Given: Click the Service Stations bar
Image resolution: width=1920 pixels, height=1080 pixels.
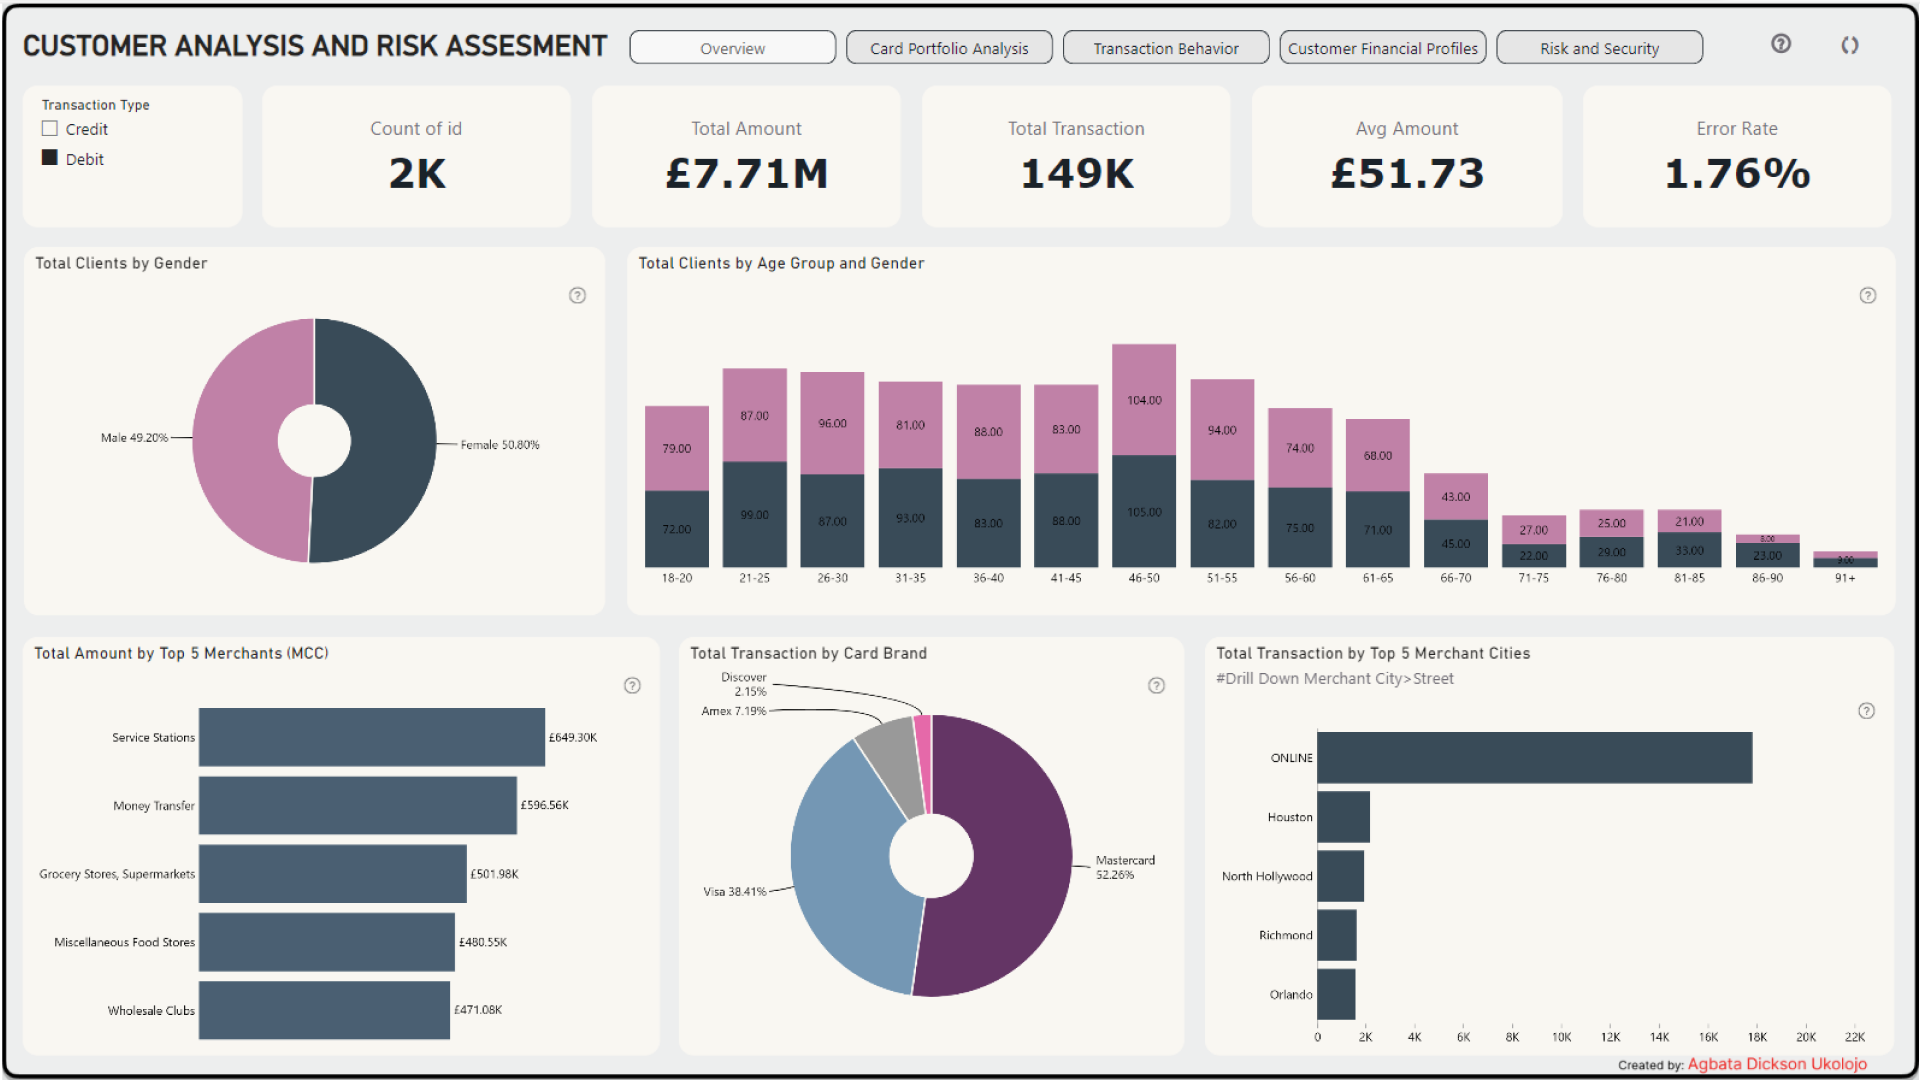Looking at the screenshot, I should point(372,737).
